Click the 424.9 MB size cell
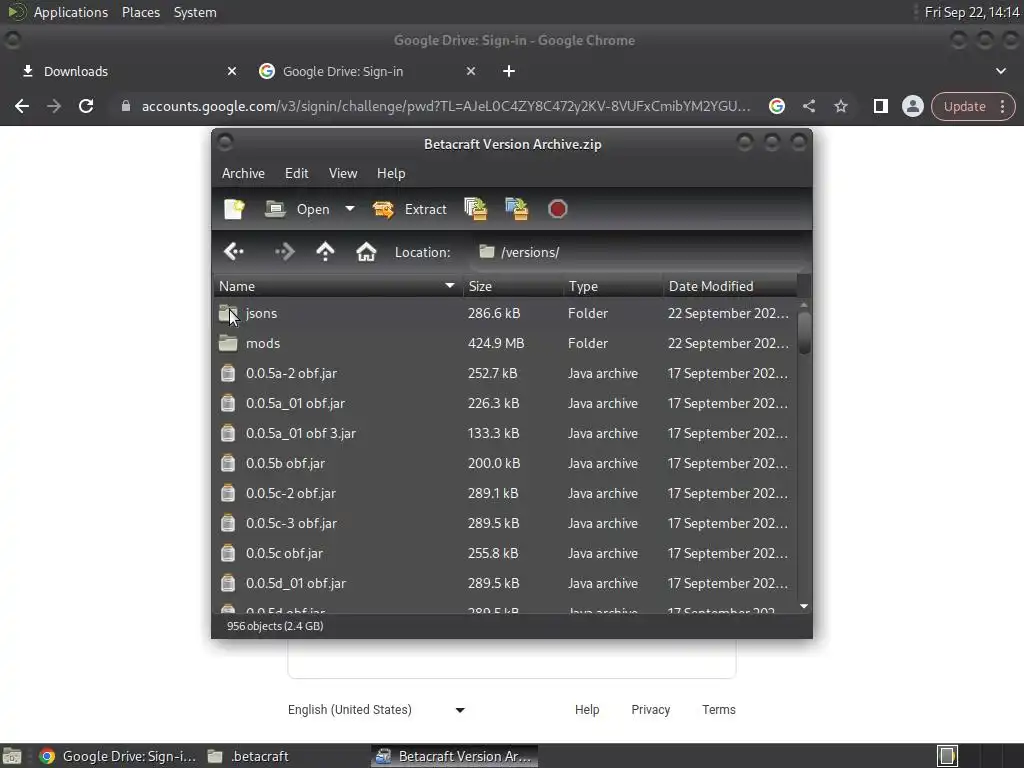 pos(496,344)
